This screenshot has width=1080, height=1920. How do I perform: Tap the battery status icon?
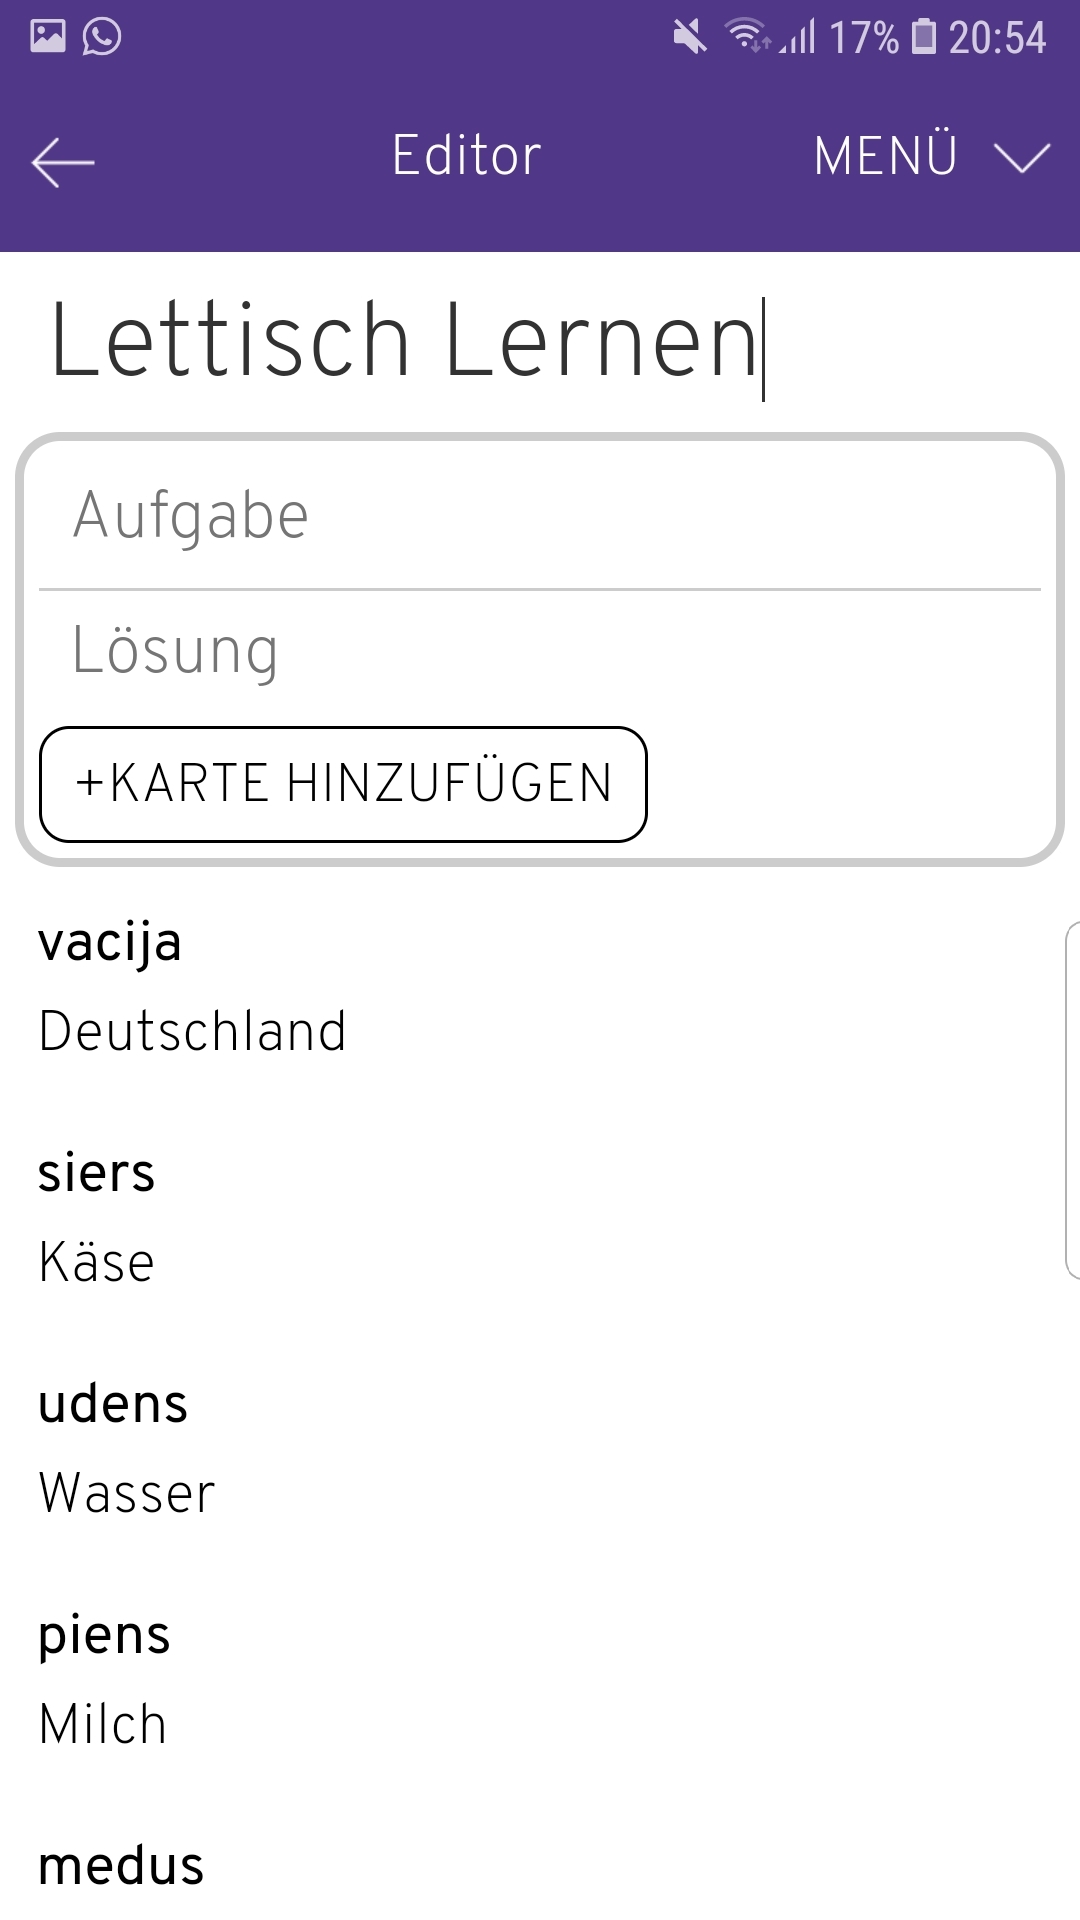pyautogui.click(x=925, y=37)
